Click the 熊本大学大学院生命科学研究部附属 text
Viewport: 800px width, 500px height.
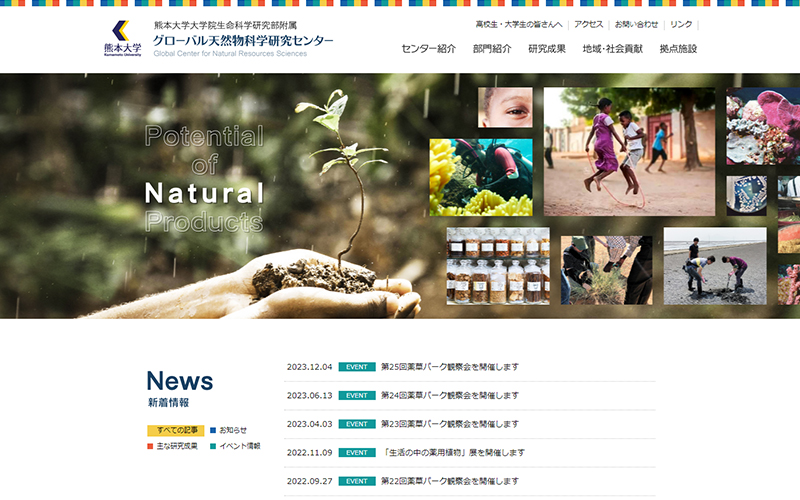tap(226, 25)
